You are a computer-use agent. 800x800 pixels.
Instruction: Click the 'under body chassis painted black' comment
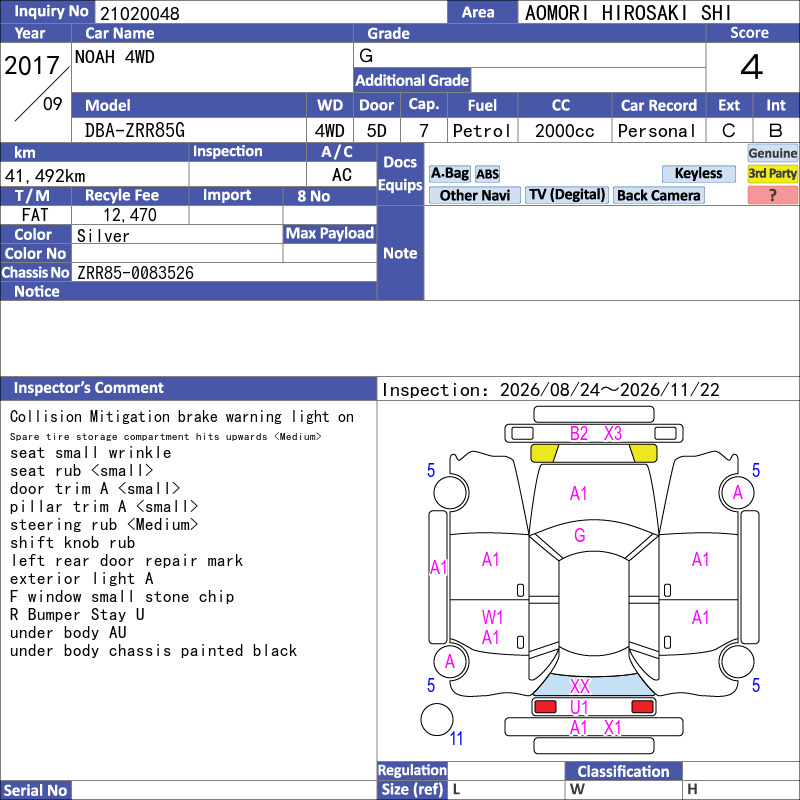coord(153,651)
